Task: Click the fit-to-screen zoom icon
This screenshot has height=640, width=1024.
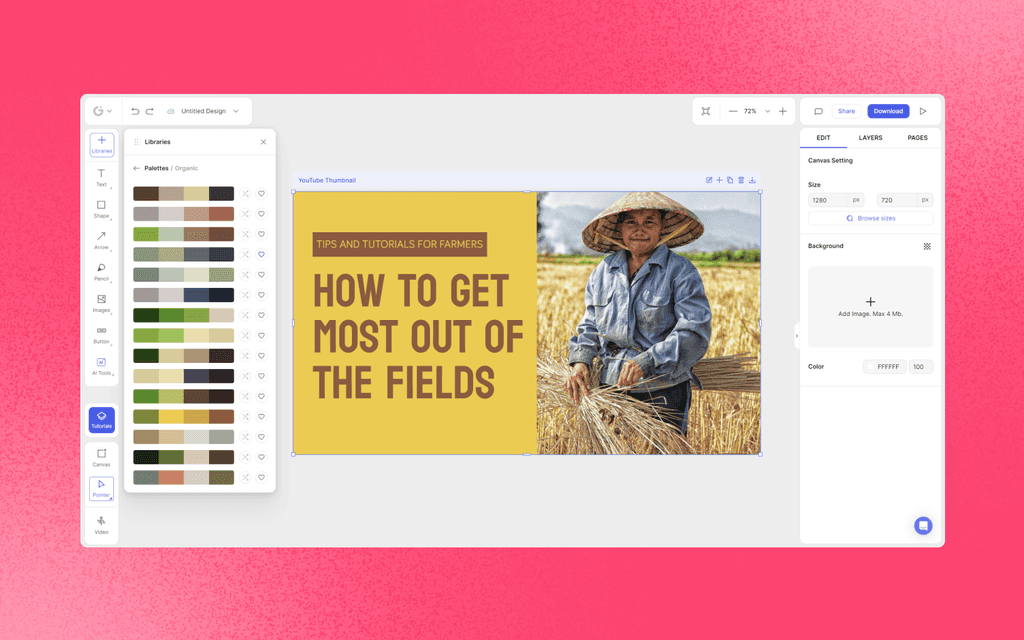Action: [x=706, y=111]
